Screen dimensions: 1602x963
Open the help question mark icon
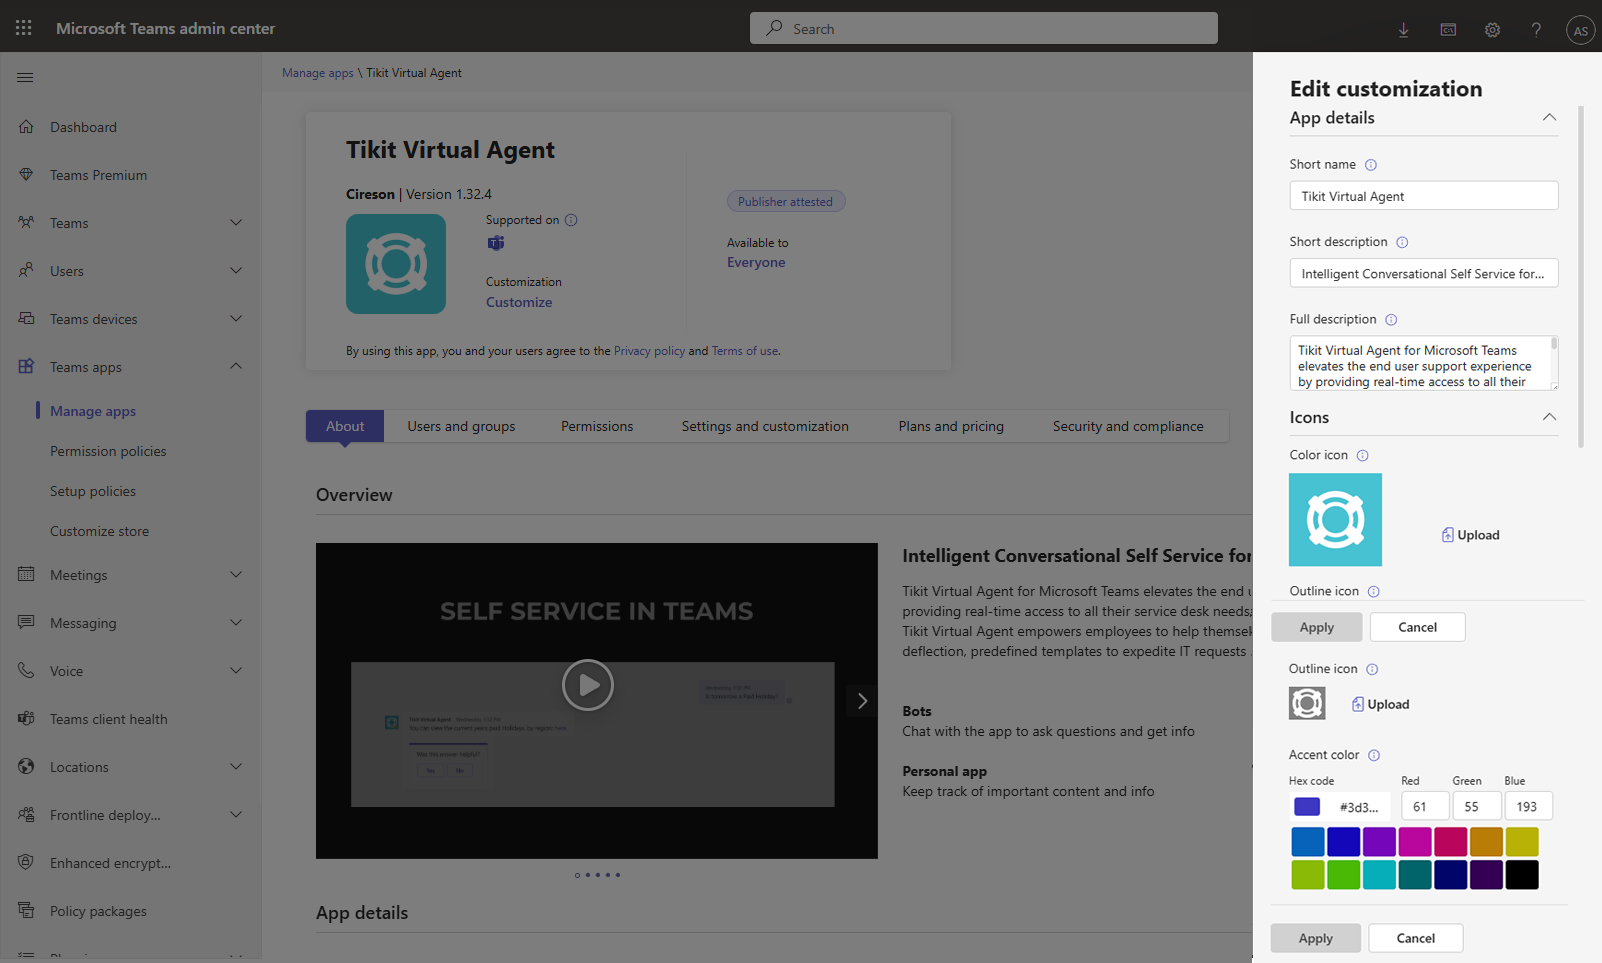coord(1536,30)
